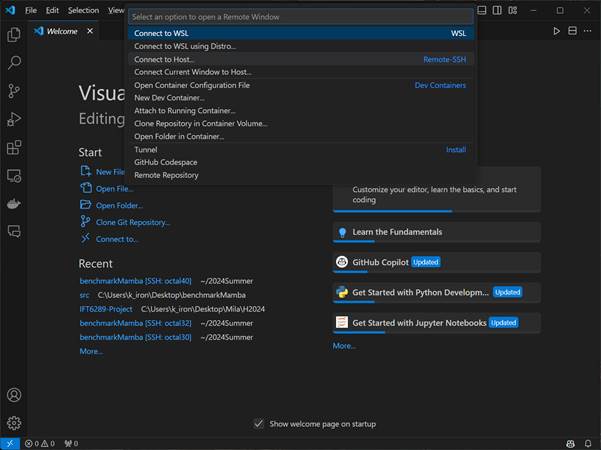Open the Chat view icon in activity bar
This screenshot has width=601, height=450.
(x=14, y=232)
